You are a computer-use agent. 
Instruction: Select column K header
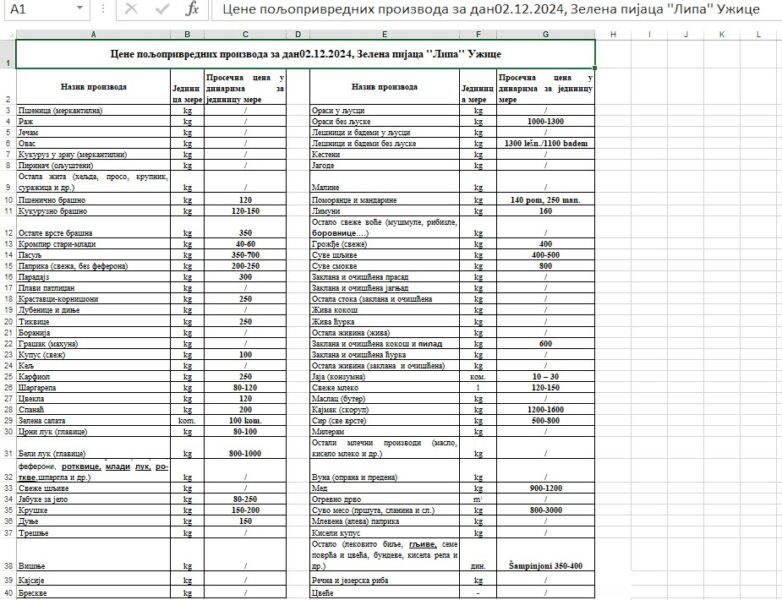click(722, 34)
